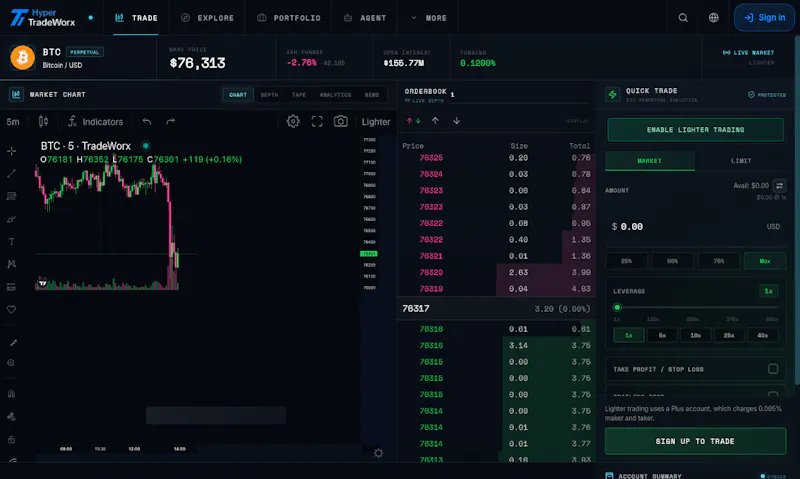Open the 5m timeframe selector

(13, 122)
